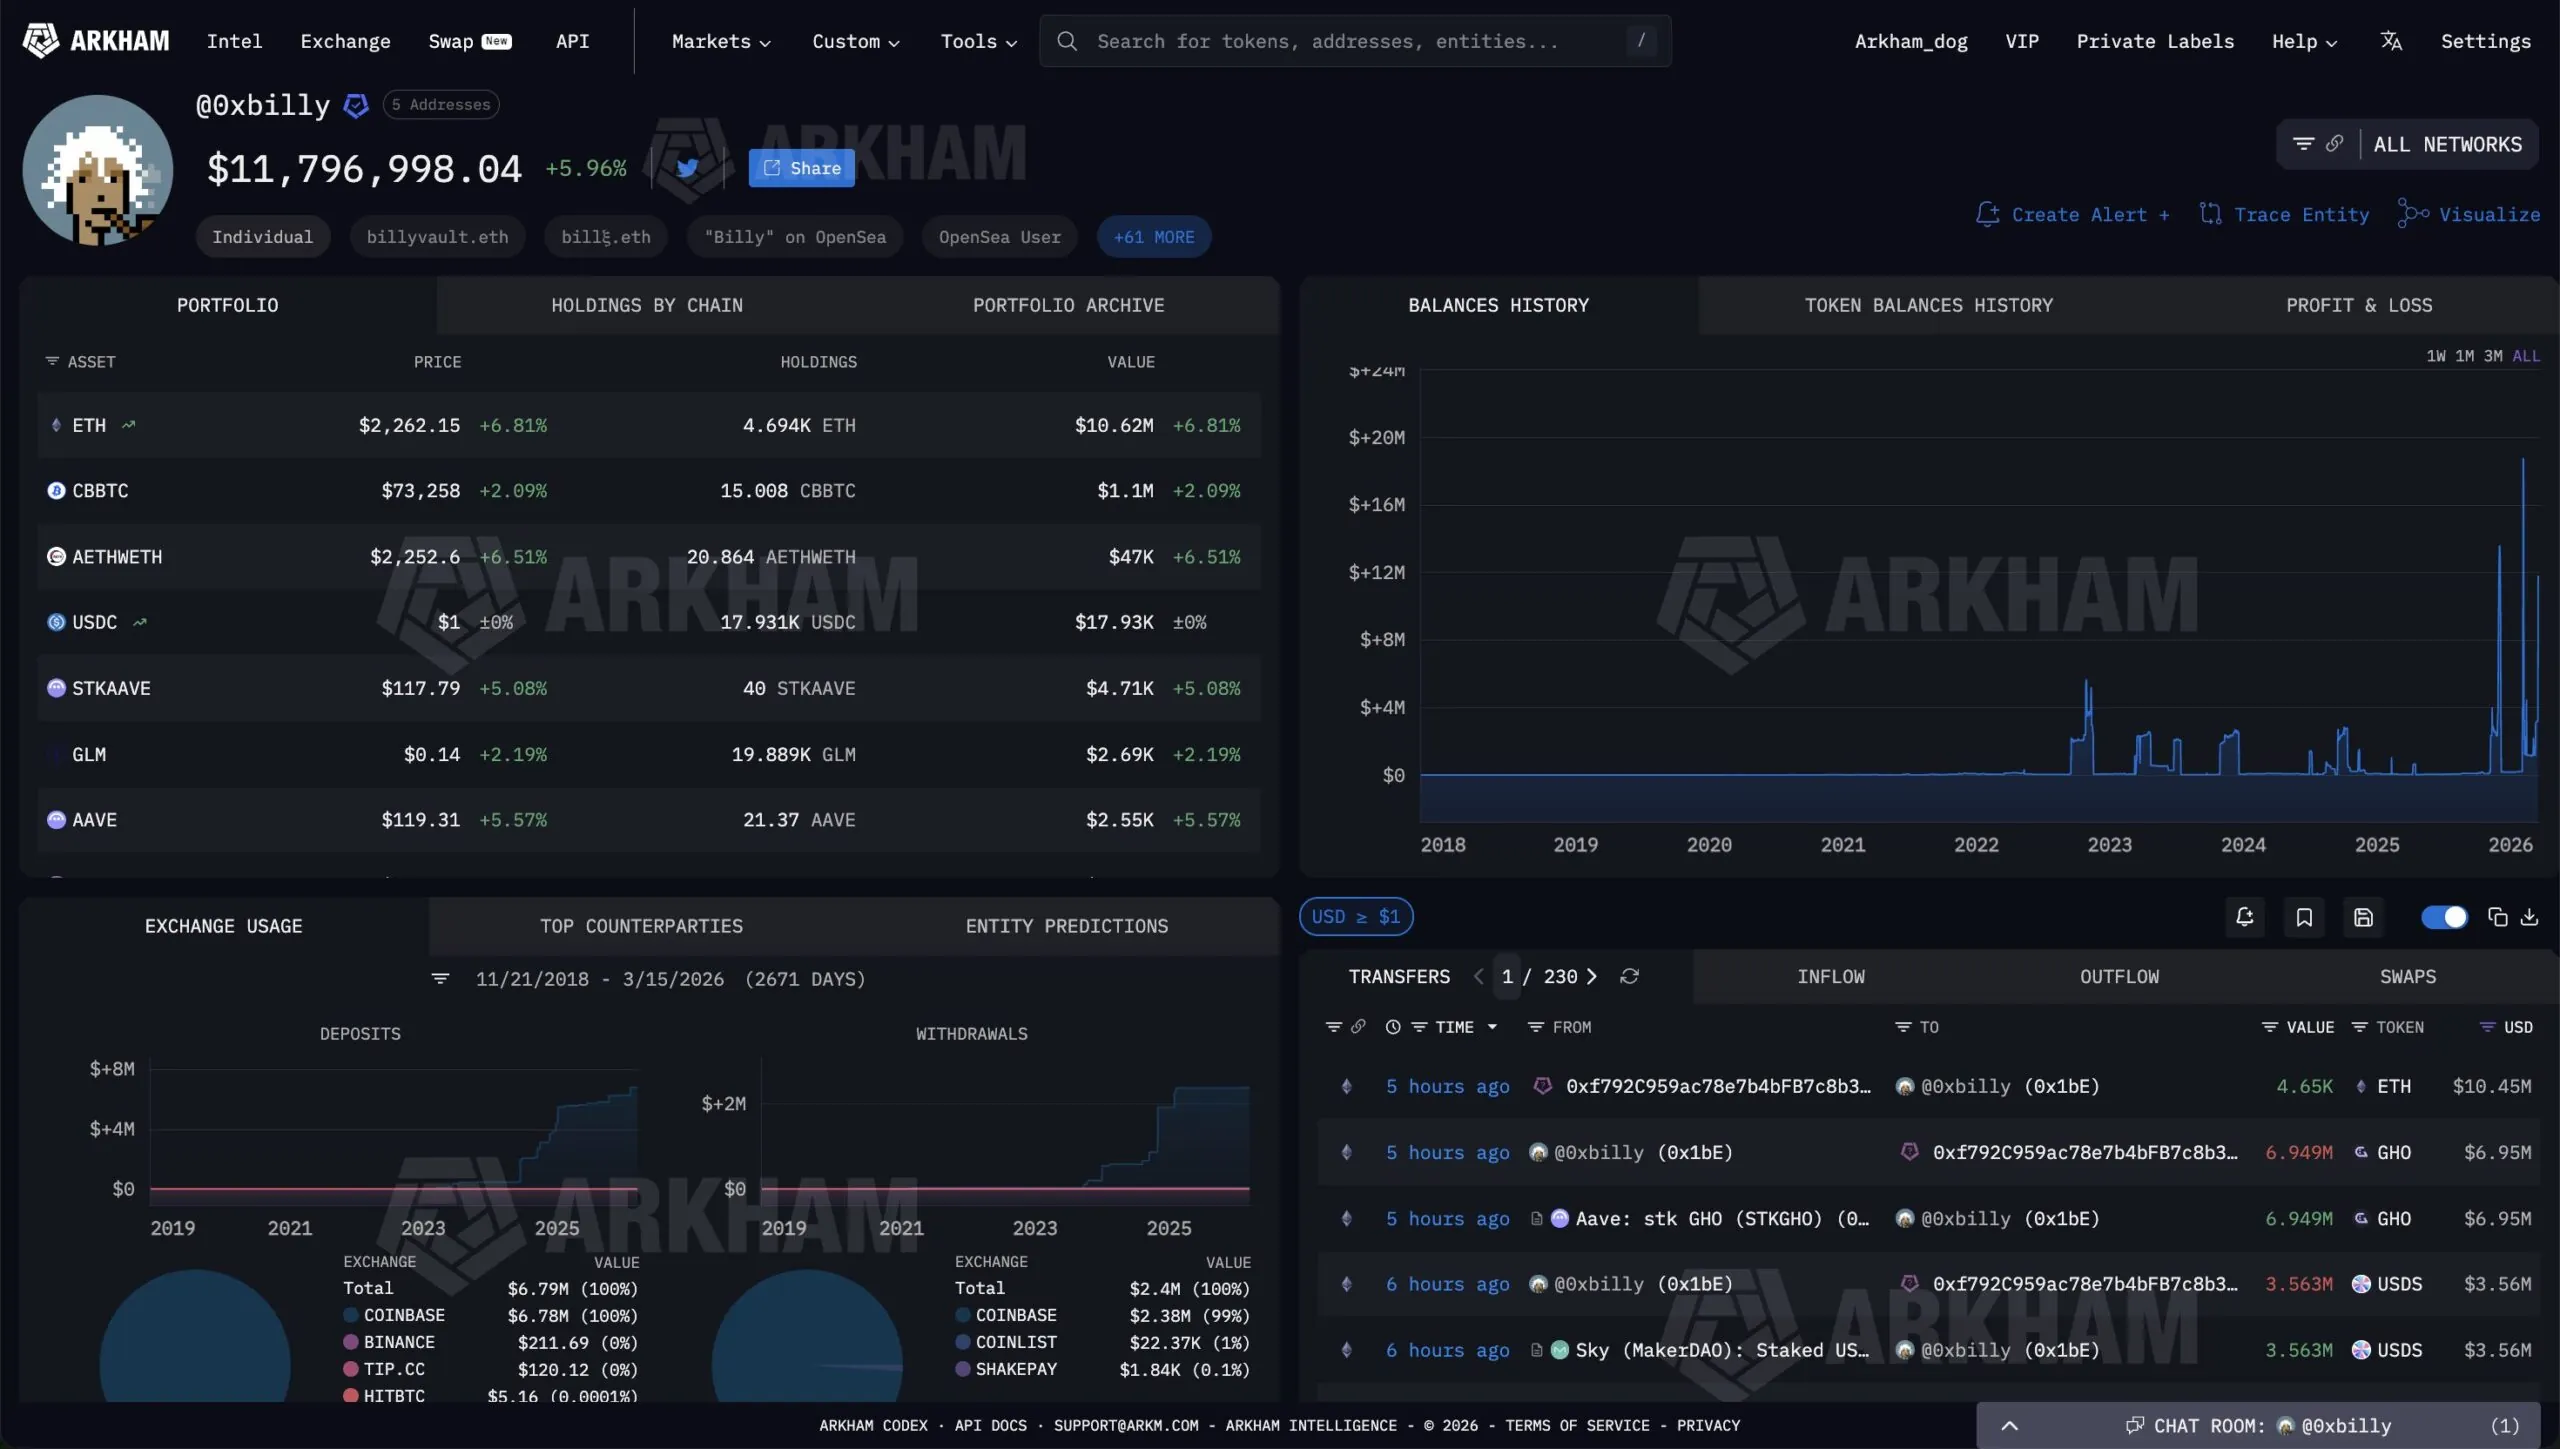Go to next transfers page arrow
The width and height of the screenshot is (2560, 1449).
point(1592,976)
